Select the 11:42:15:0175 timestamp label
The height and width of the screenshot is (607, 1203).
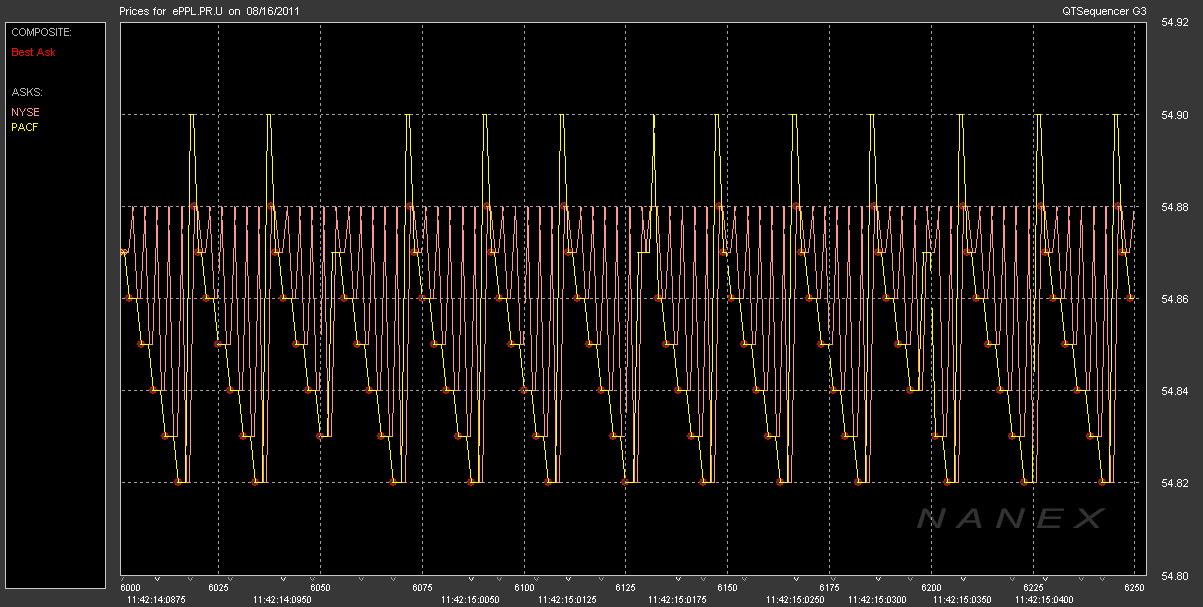coord(677,601)
